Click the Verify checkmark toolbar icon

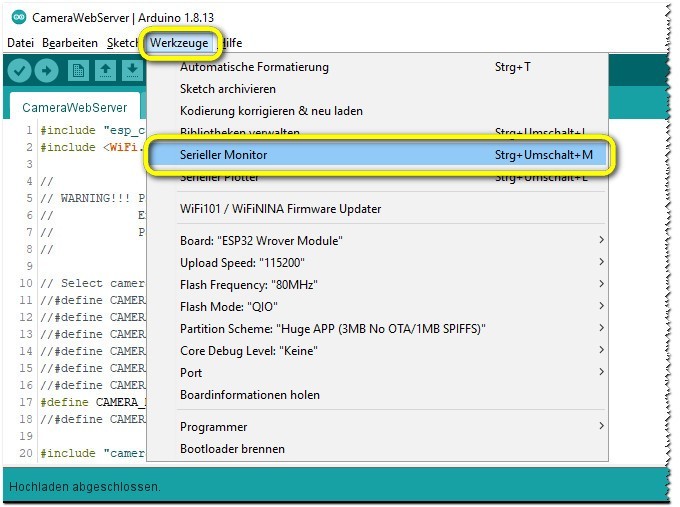click(19, 71)
